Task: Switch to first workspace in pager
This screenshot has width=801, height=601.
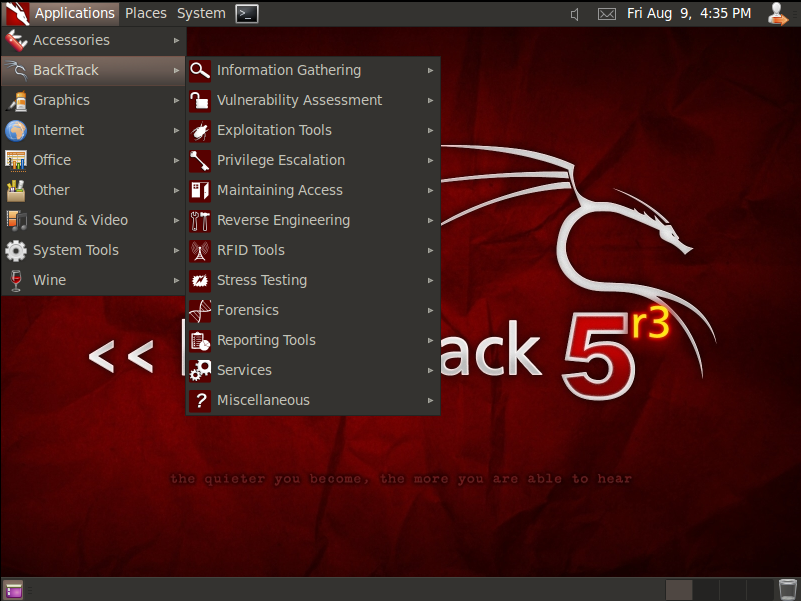Action: 678,590
